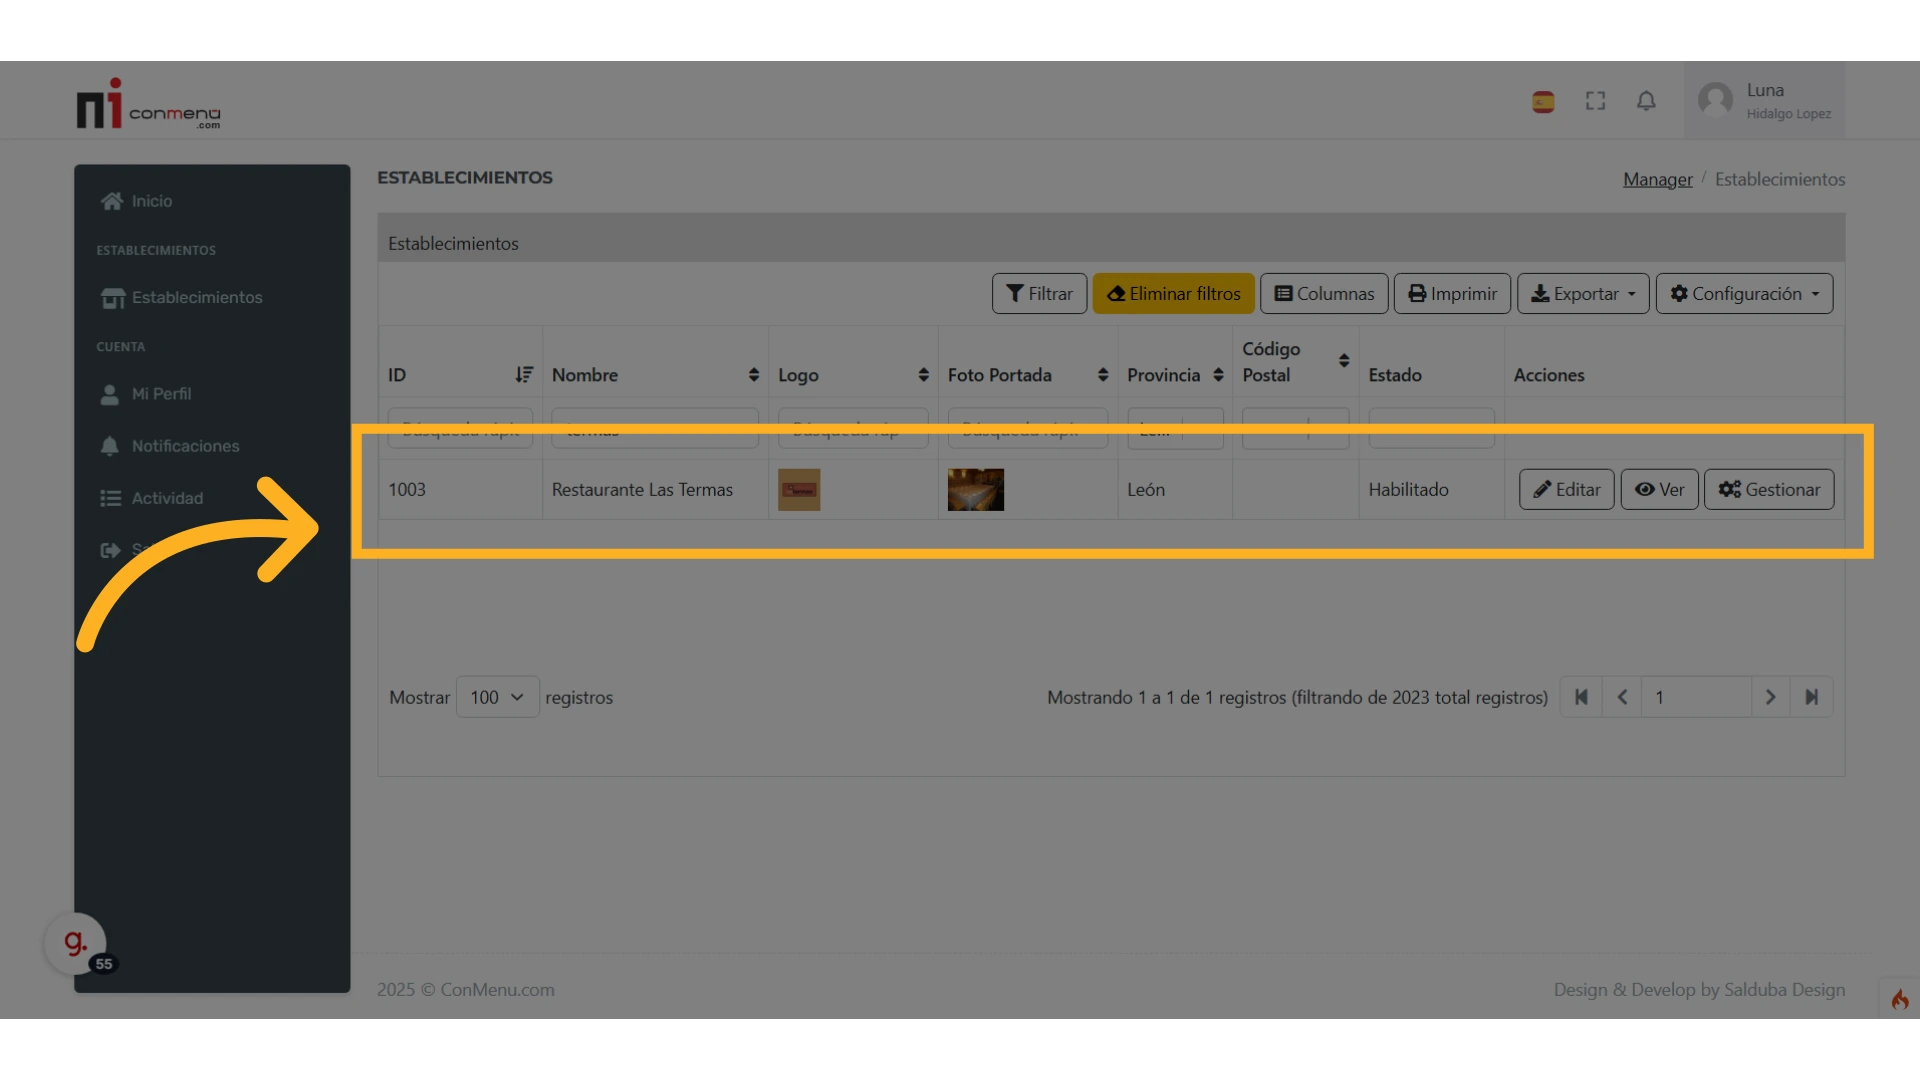Sort table by ID column
This screenshot has width=1920, height=1080.
click(523, 375)
